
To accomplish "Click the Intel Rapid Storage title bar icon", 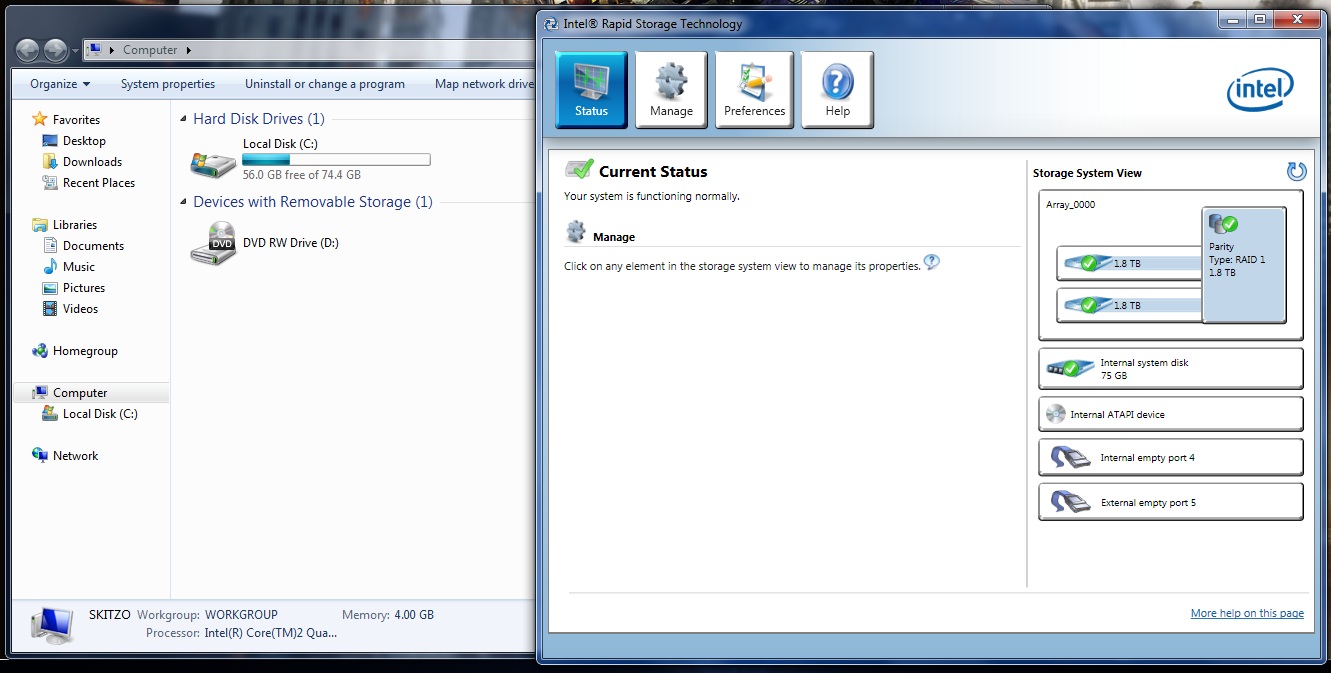I will tap(551, 24).
